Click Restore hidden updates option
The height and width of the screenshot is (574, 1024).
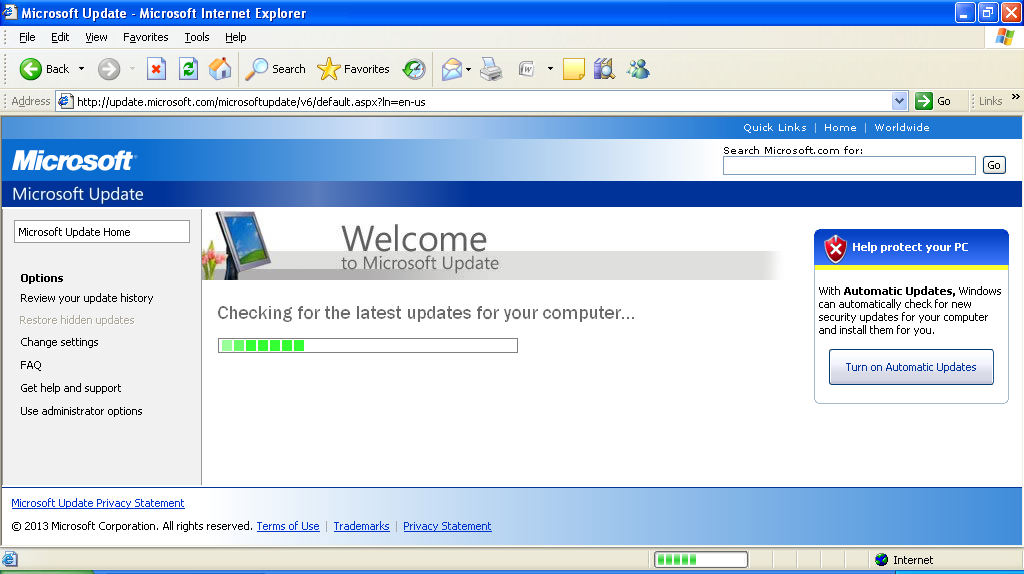click(77, 320)
